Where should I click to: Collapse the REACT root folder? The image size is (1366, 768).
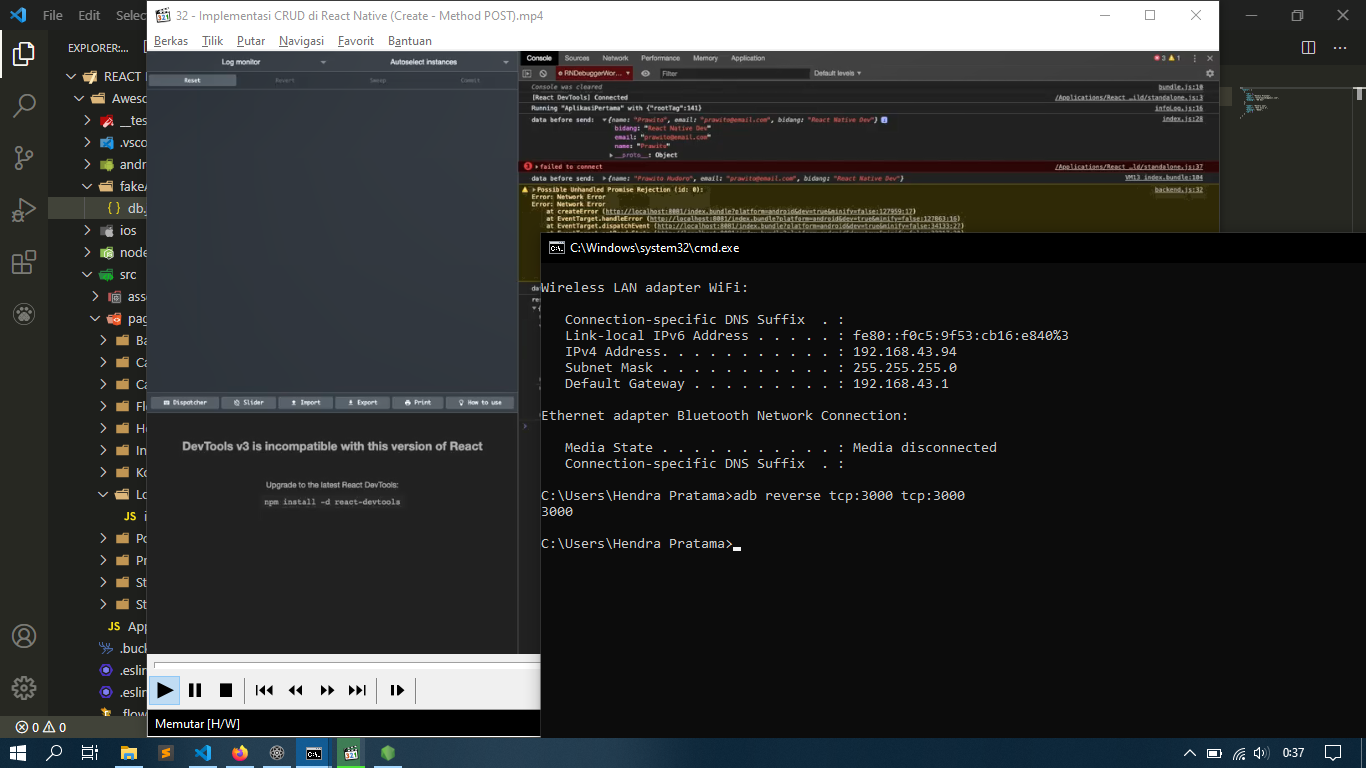pos(71,77)
